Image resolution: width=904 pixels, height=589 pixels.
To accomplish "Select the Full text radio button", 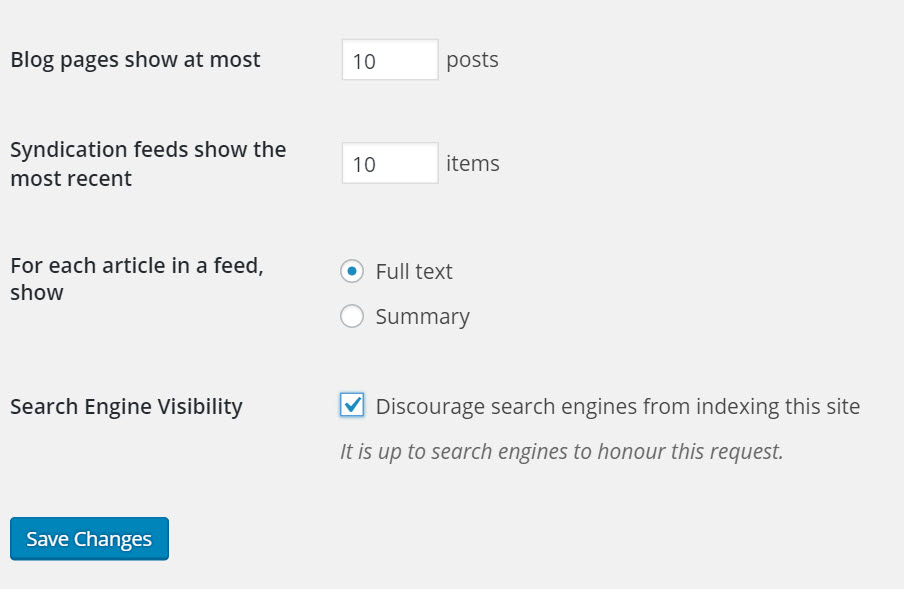I will (351, 271).
